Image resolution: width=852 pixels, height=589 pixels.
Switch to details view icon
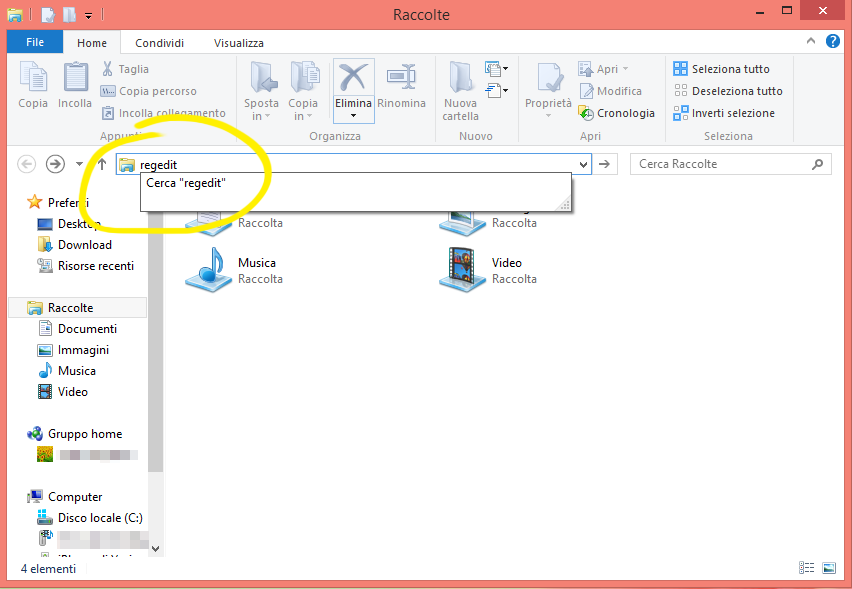(806, 568)
